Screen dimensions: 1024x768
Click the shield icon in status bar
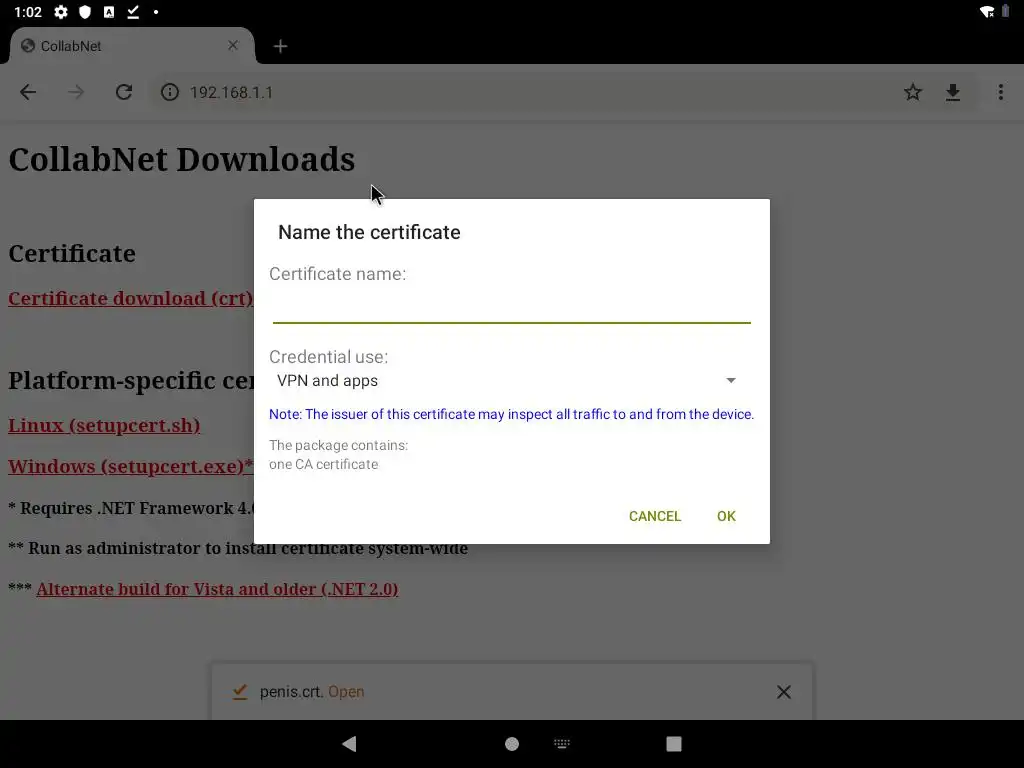point(85,12)
